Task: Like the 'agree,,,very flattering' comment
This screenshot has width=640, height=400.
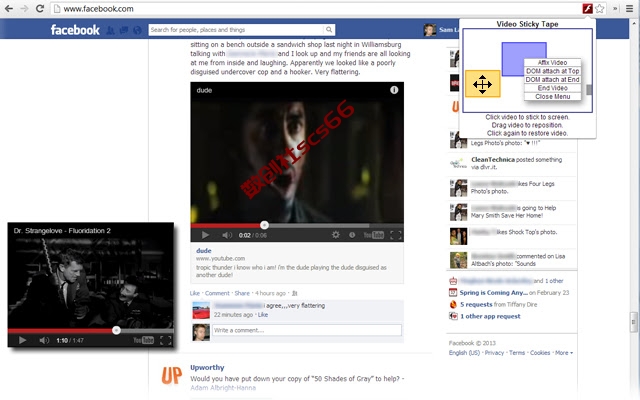Action: click(263, 315)
